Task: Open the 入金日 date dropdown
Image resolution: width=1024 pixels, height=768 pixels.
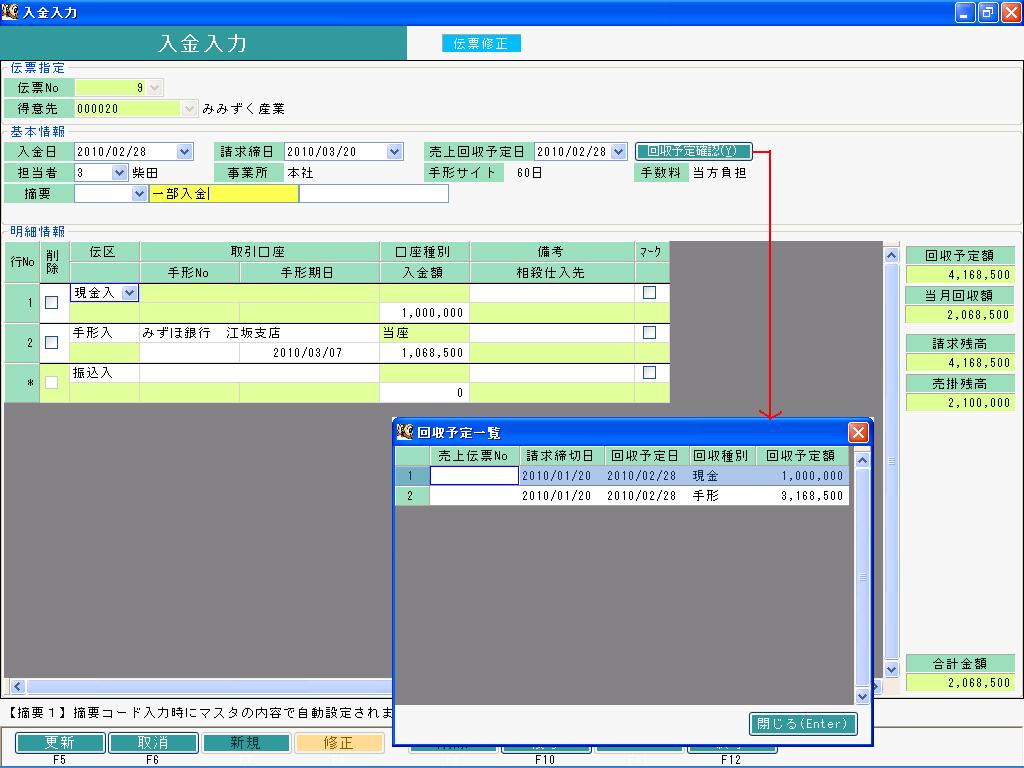Action: pos(185,152)
